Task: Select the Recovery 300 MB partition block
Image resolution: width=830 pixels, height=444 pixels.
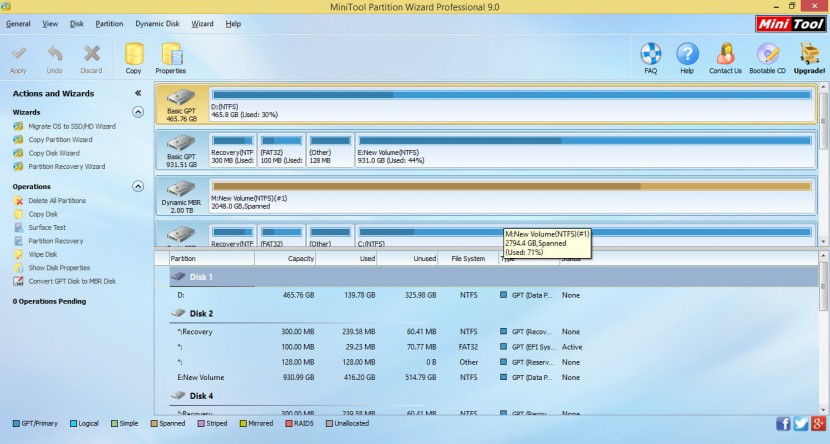Action: pos(232,150)
